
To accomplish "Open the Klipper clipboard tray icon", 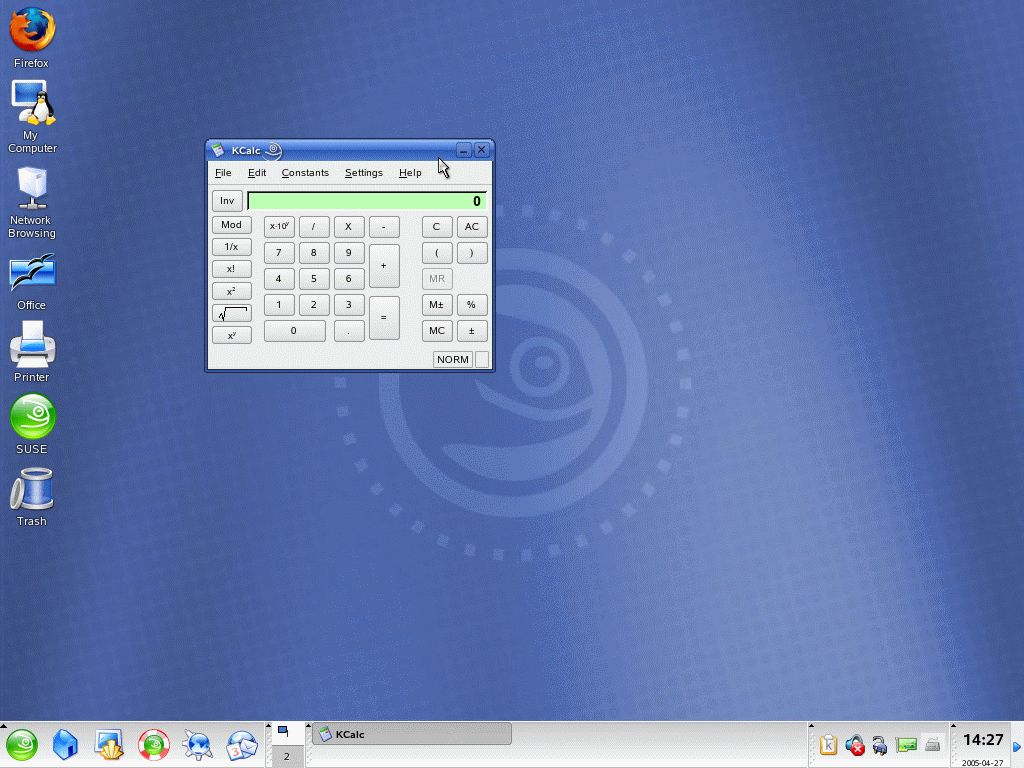I will (828, 745).
